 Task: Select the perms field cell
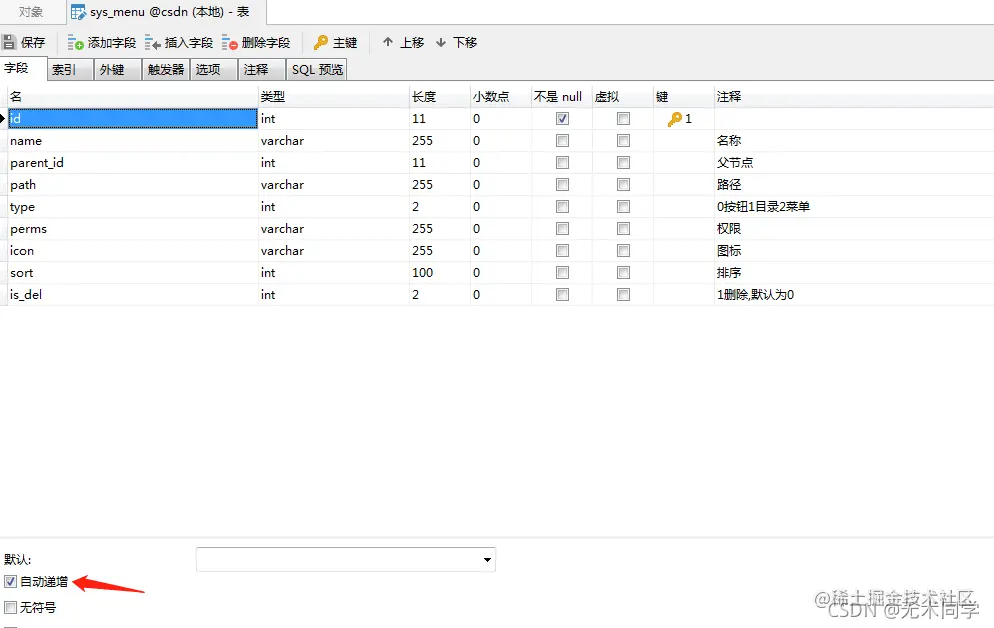(133, 229)
